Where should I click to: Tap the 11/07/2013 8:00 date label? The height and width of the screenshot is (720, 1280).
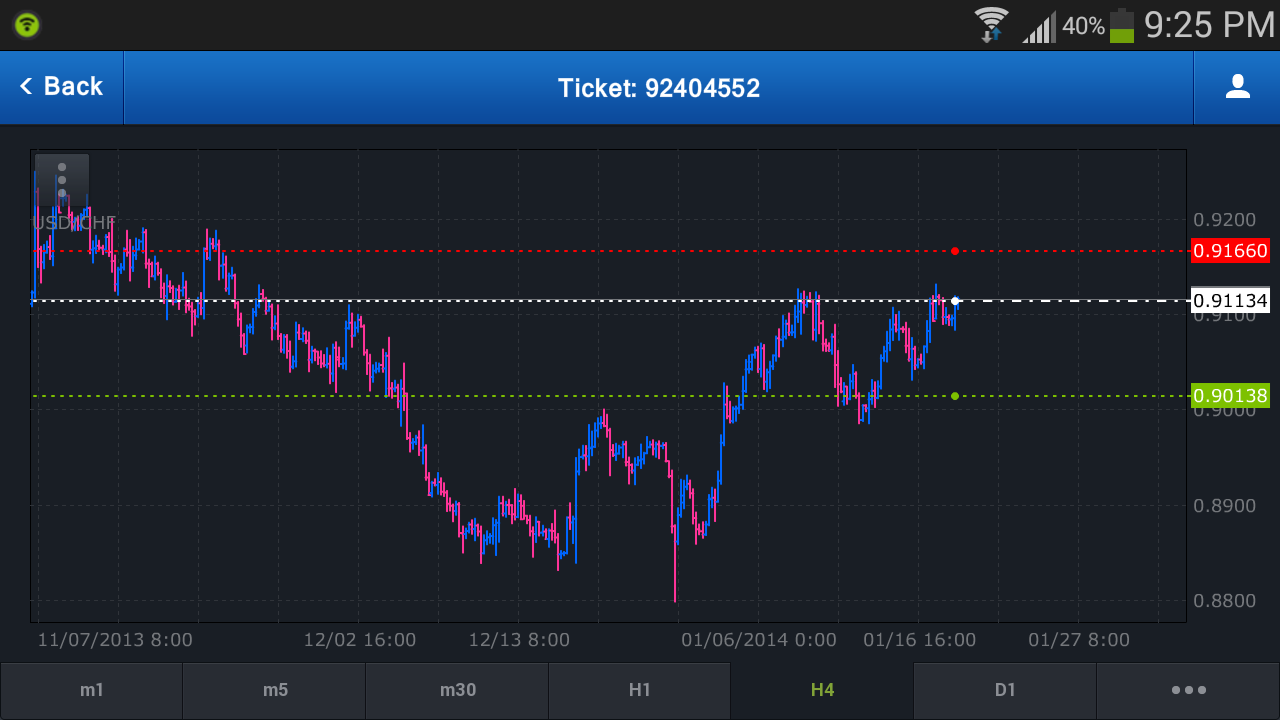click(115, 640)
